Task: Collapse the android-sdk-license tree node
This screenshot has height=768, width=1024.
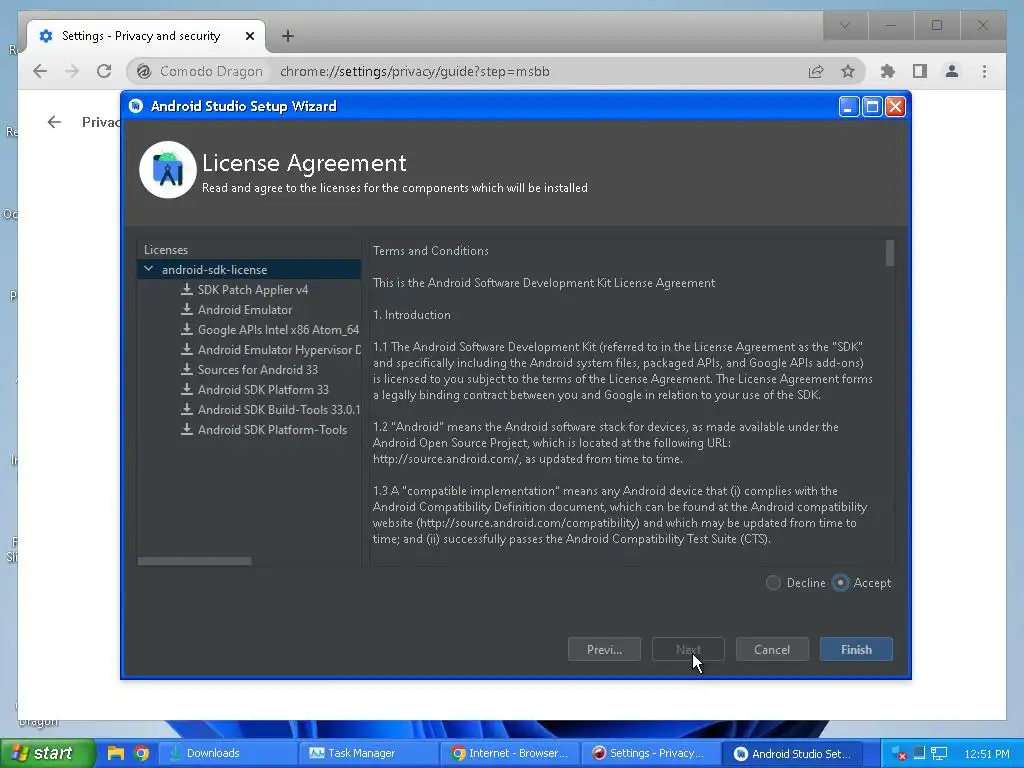Action: 149,269
